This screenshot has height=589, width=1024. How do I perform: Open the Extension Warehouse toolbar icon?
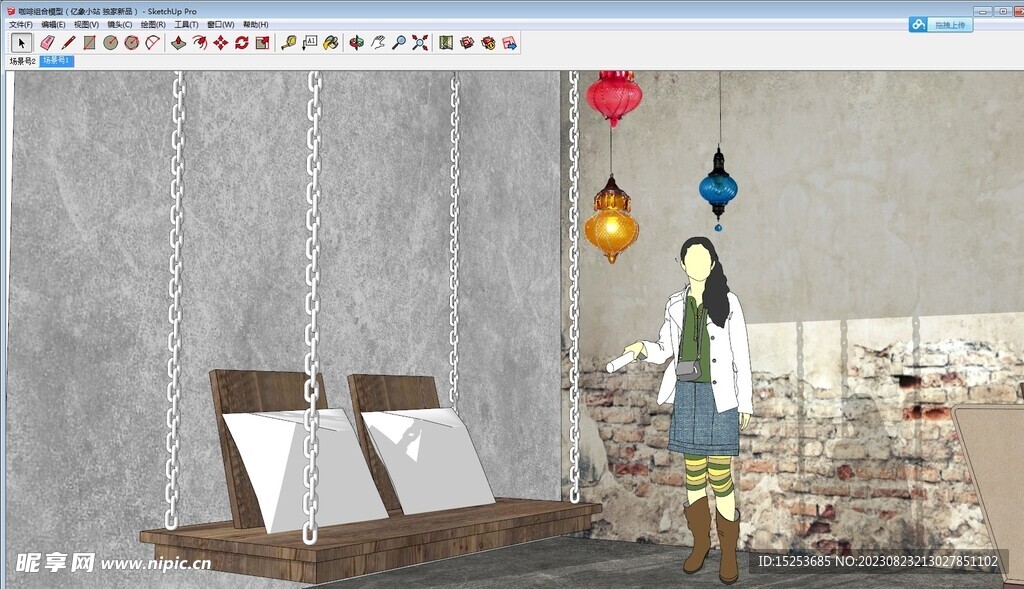pos(488,43)
